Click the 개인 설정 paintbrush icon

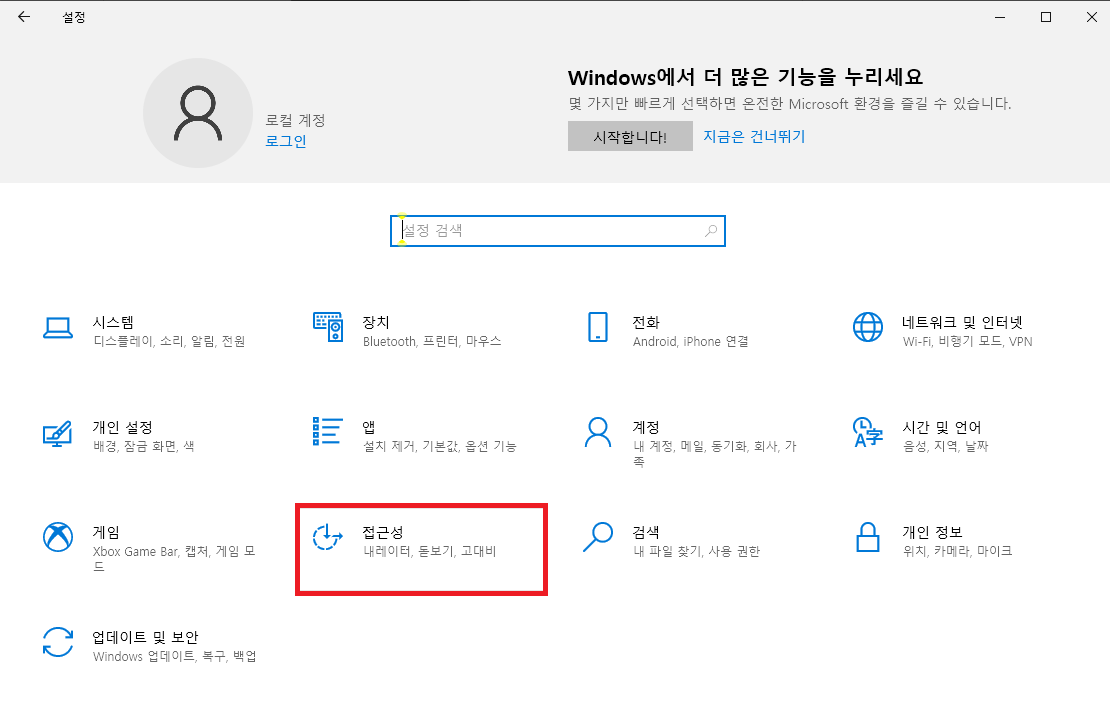point(58,433)
